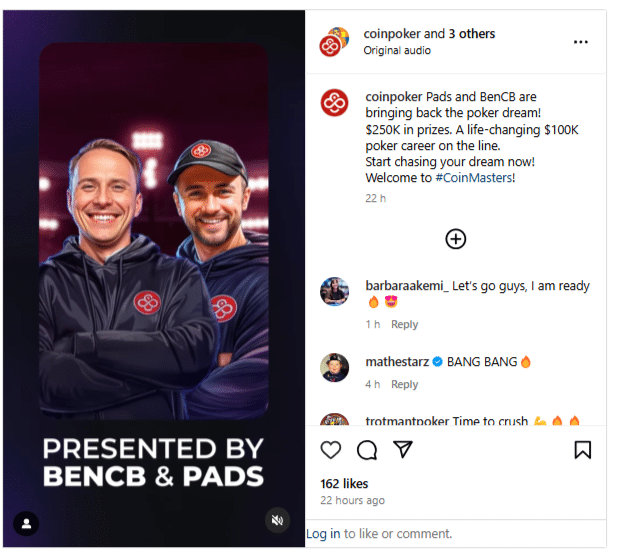
Task: Click the #CoinMasters hashtag link
Action: [475, 178]
